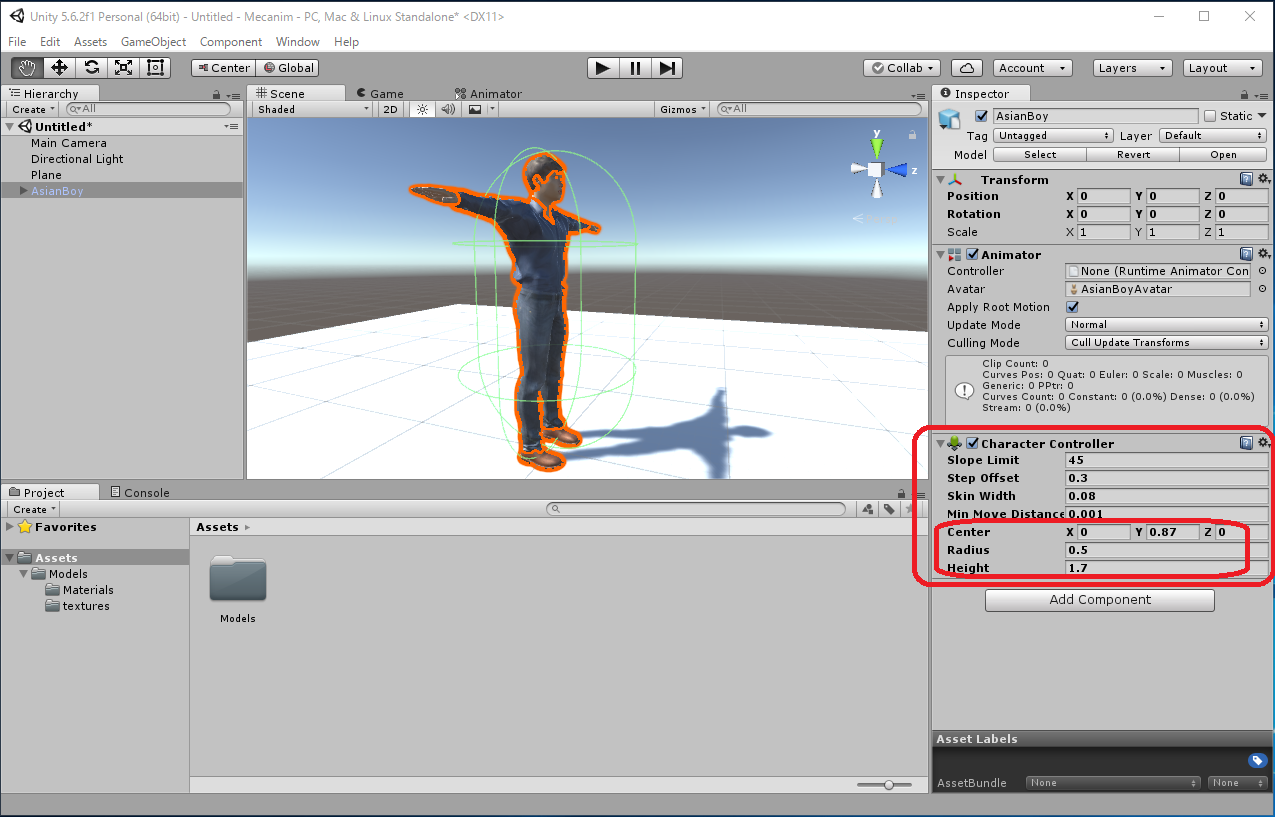The width and height of the screenshot is (1275, 817).
Task: Open the cloud services icon
Action: 966,68
